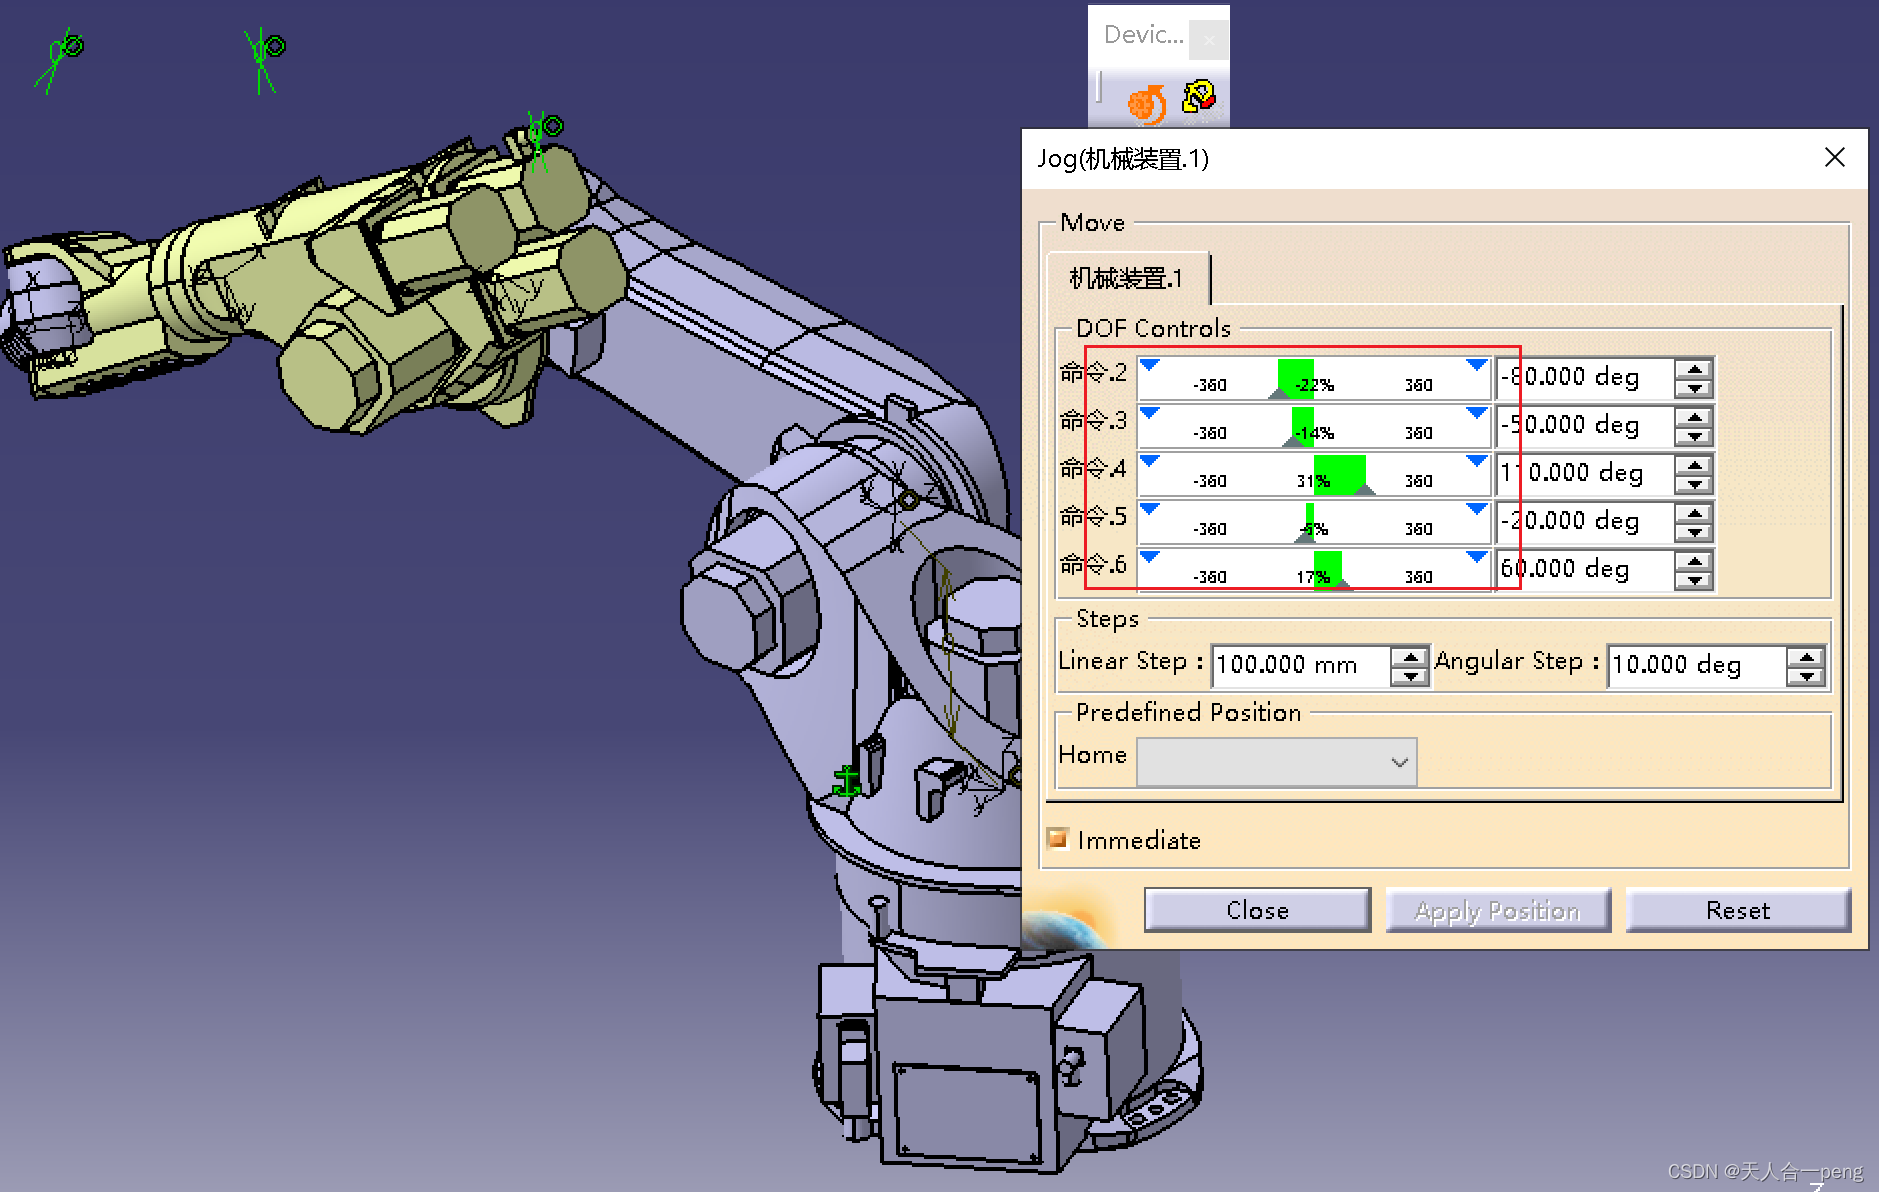Increase 命令.5 angle with up spinner
The height and width of the screenshot is (1192, 1879).
click(x=1694, y=513)
